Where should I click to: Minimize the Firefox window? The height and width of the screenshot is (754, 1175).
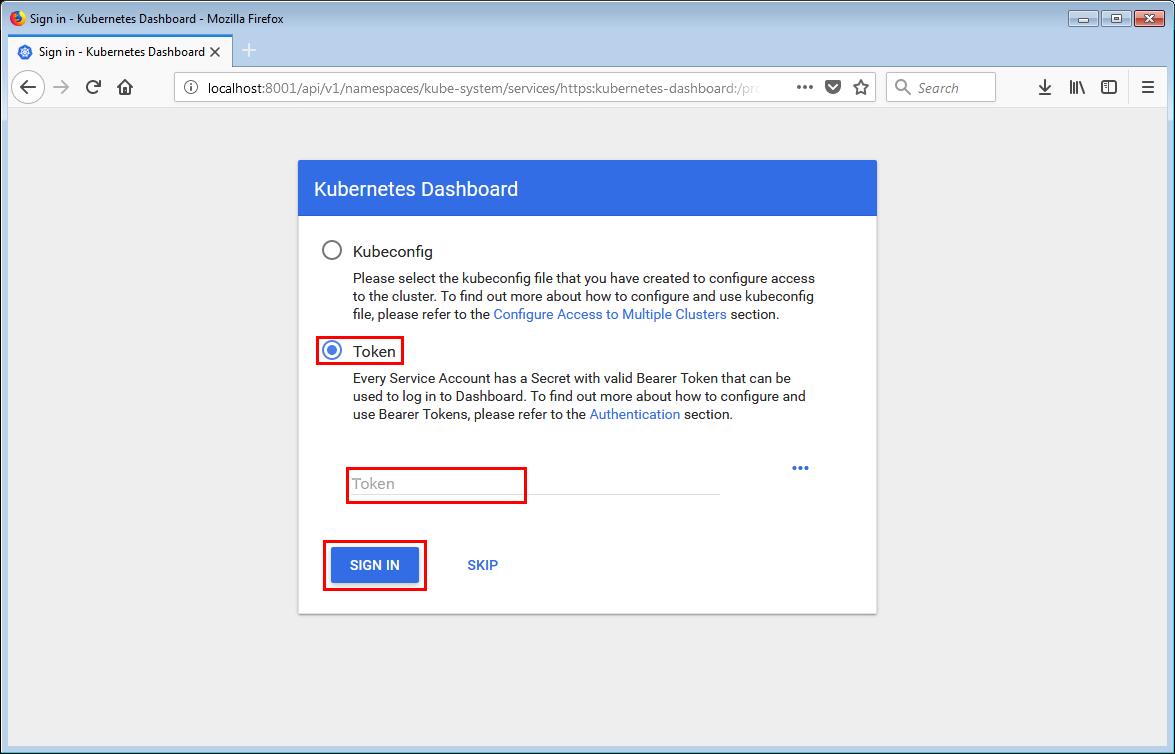pos(1084,18)
